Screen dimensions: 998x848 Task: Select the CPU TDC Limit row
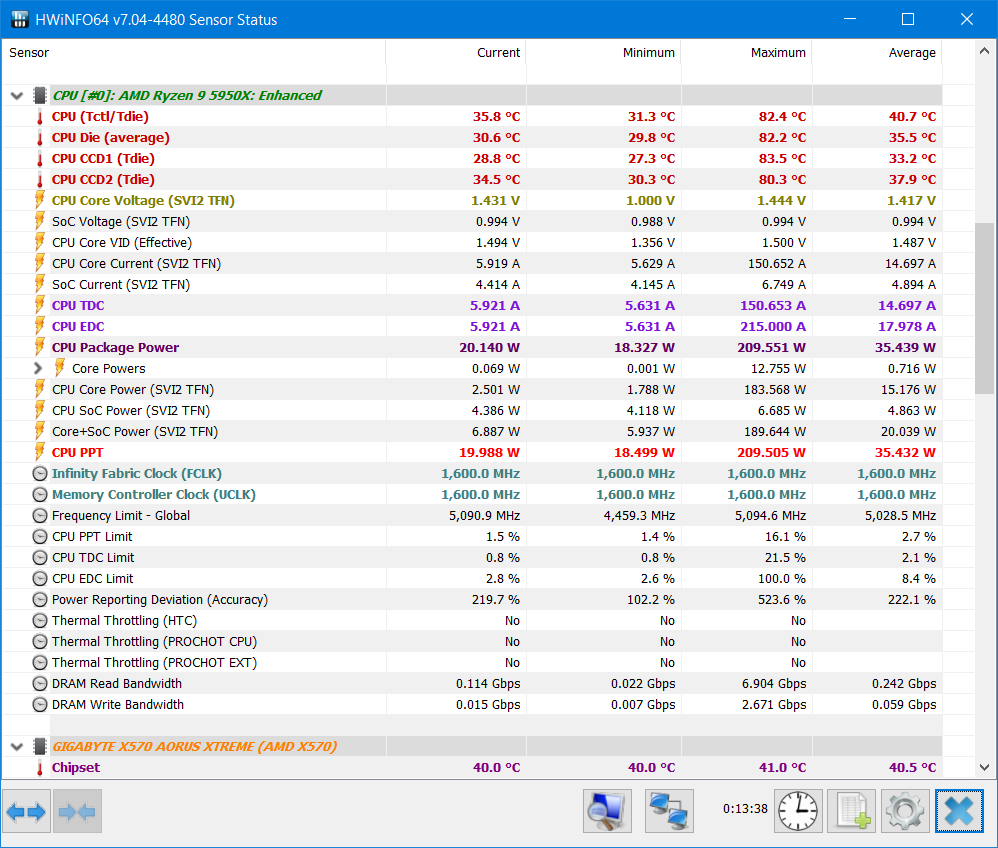coord(472,558)
